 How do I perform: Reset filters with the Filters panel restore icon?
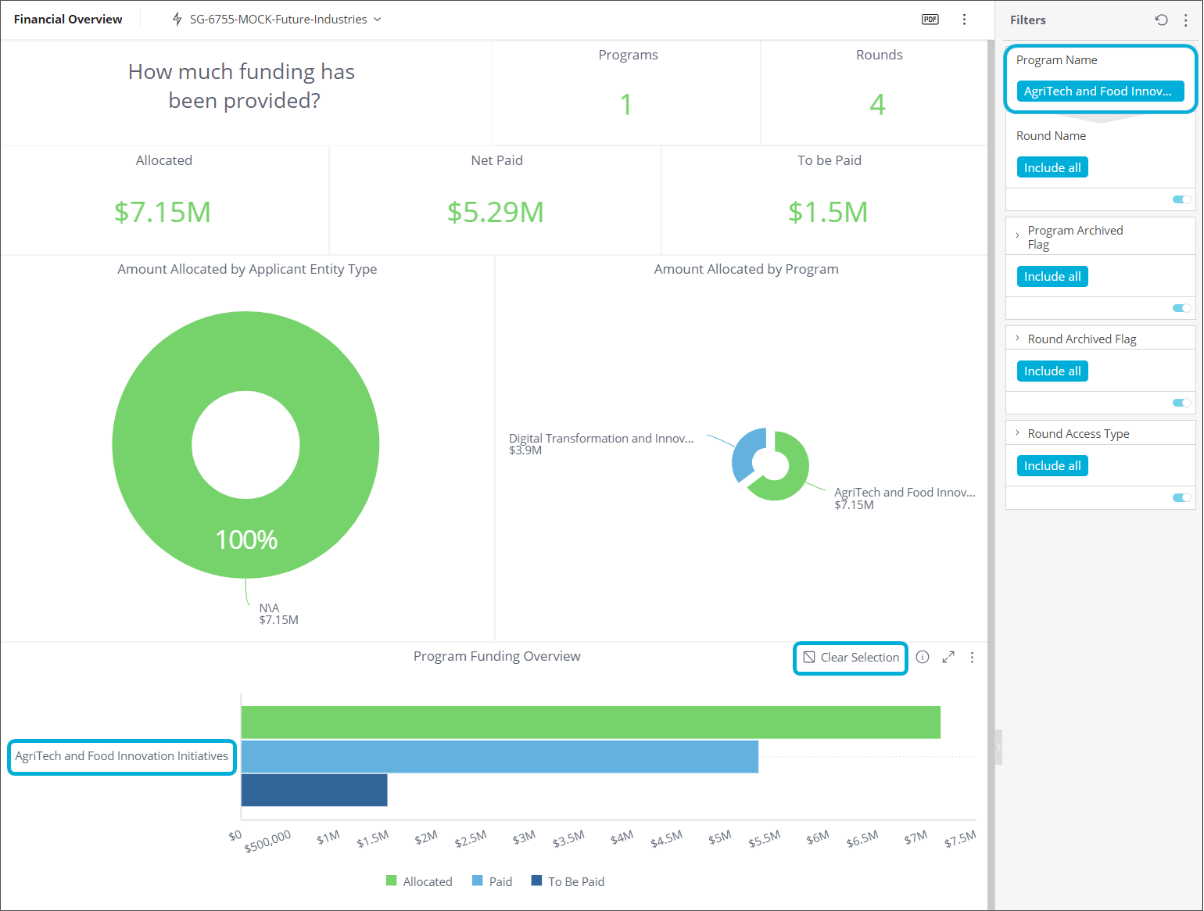(x=1161, y=19)
